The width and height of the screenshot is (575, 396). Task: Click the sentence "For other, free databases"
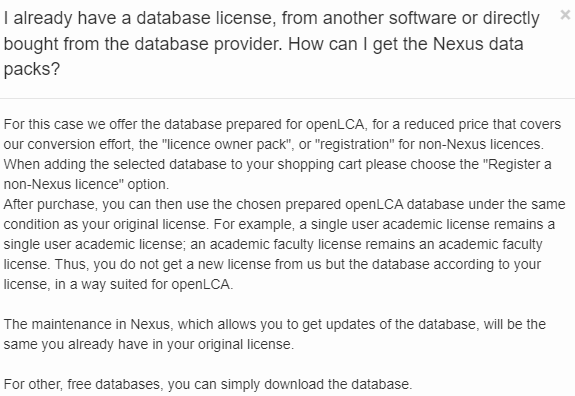(208, 384)
